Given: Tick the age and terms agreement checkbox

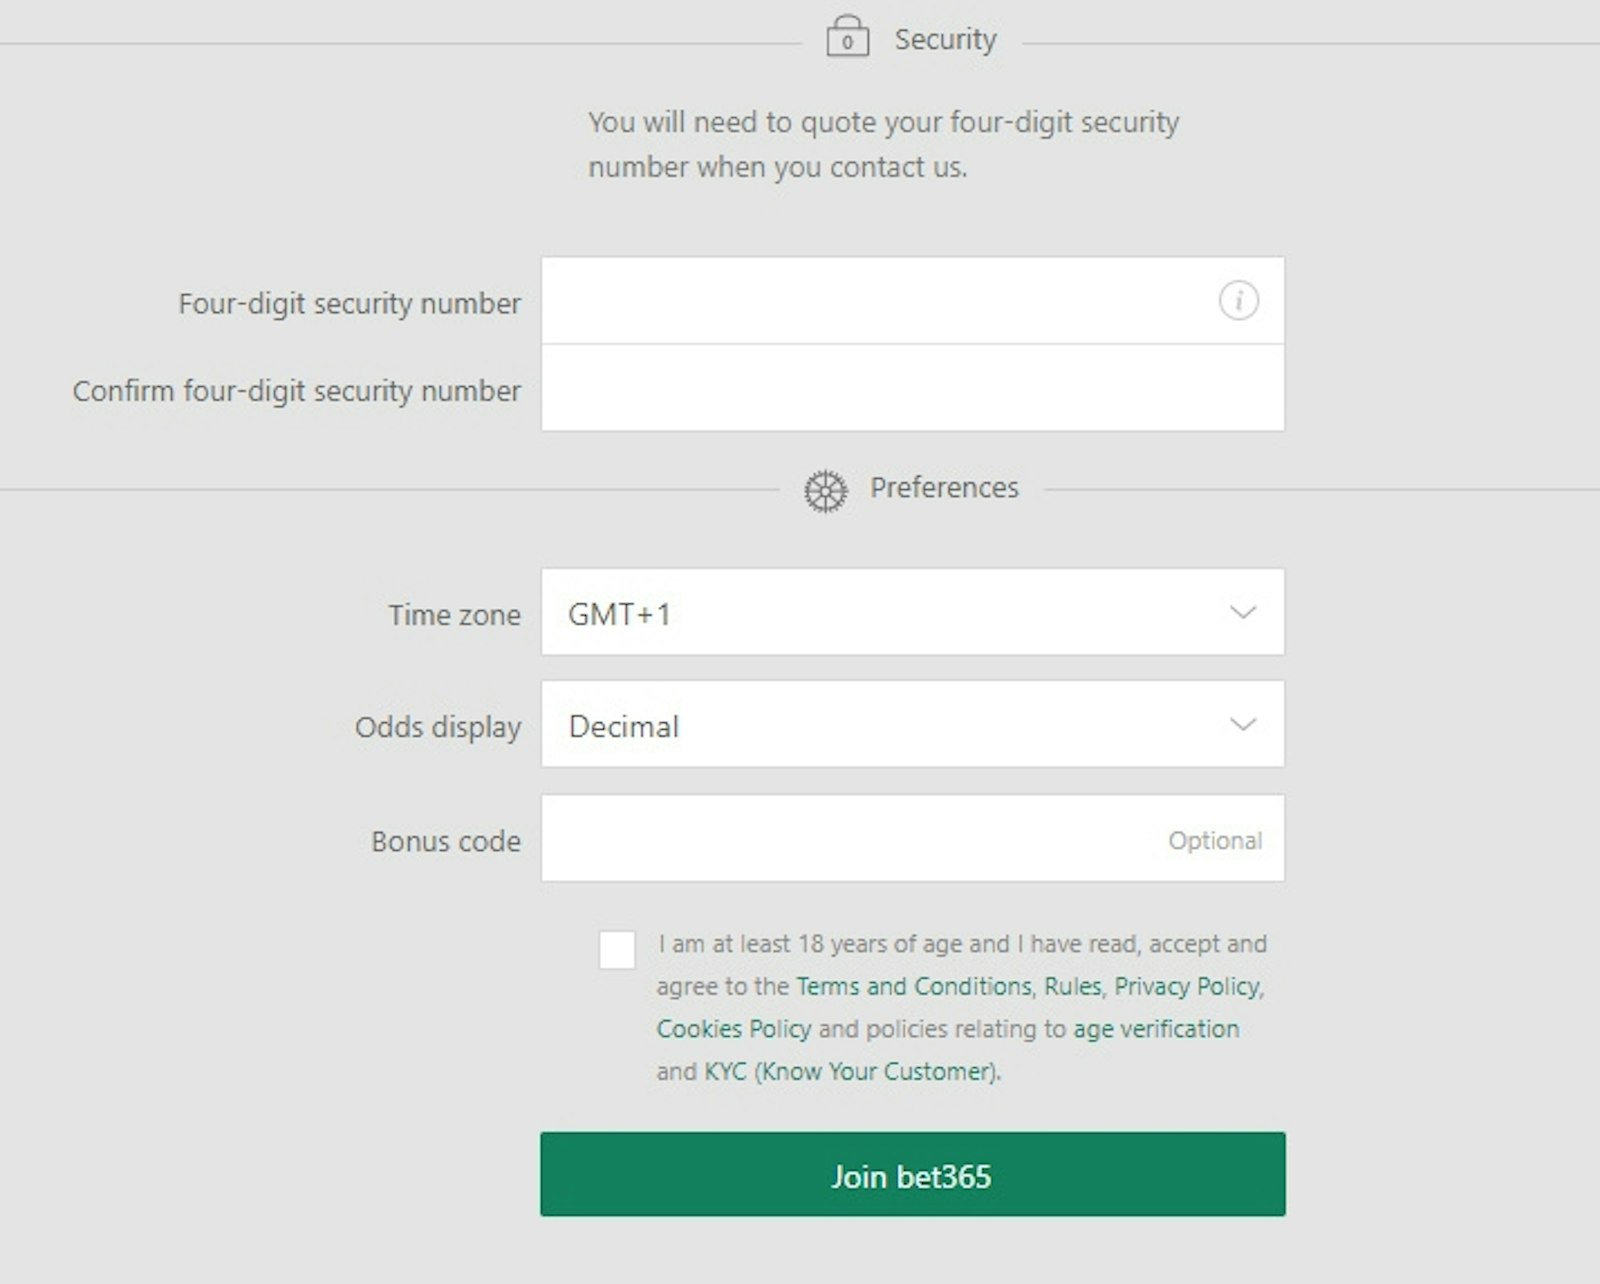Looking at the screenshot, I should pos(617,949).
